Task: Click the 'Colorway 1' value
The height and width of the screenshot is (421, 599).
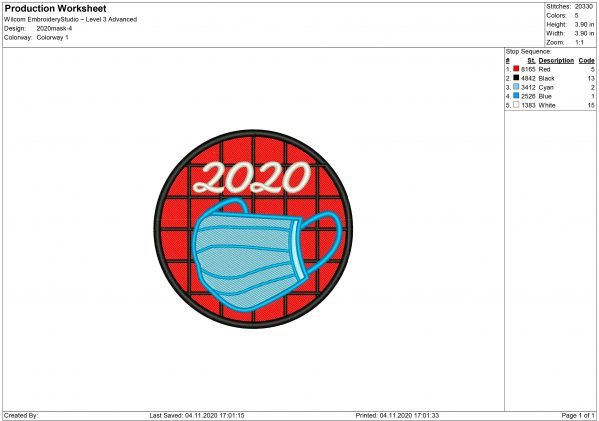Action: 53,37
